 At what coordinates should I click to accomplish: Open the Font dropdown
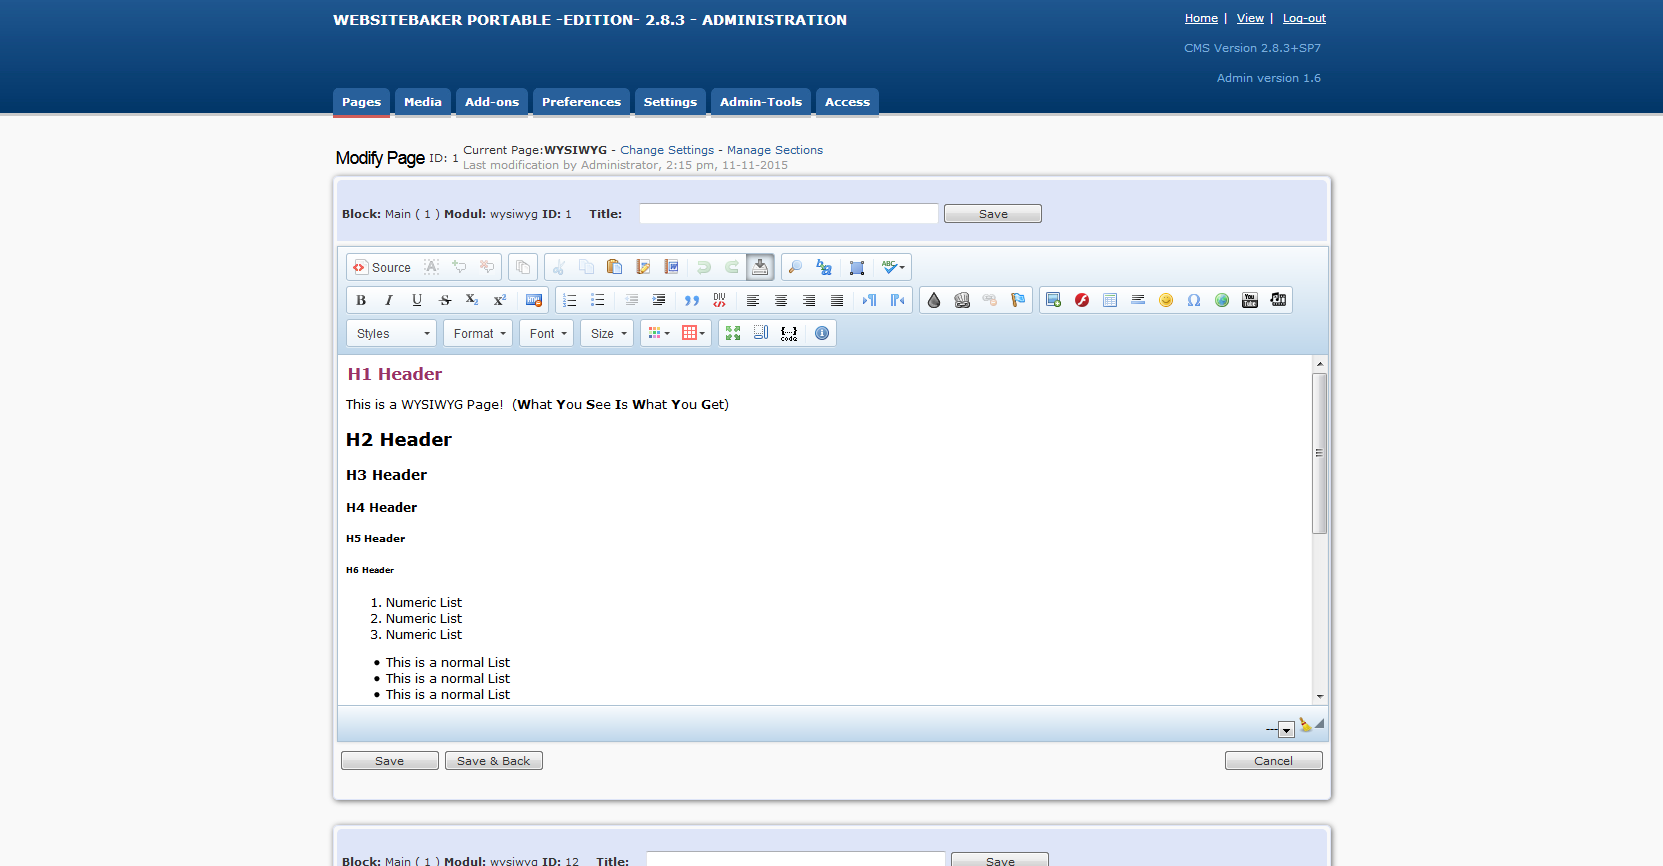pyautogui.click(x=547, y=333)
